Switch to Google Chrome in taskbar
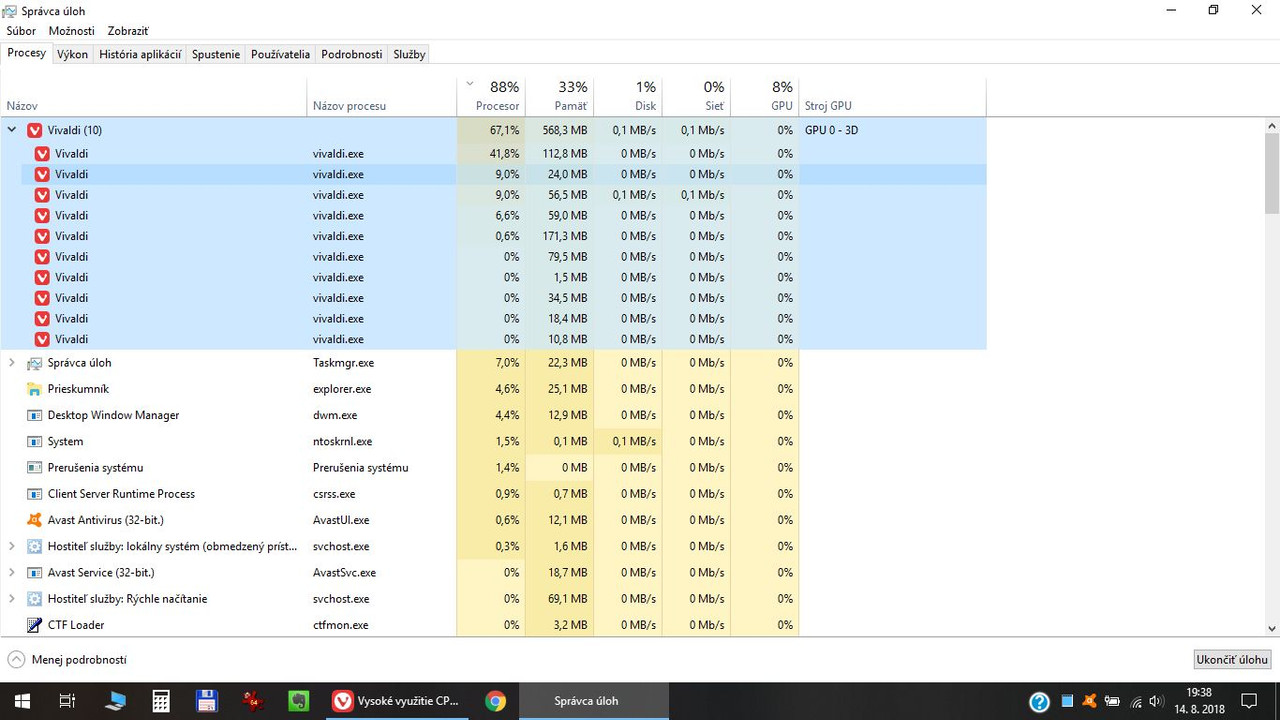The width and height of the screenshot is (1280, 720). pyautogui.click(x=495, y=701)
